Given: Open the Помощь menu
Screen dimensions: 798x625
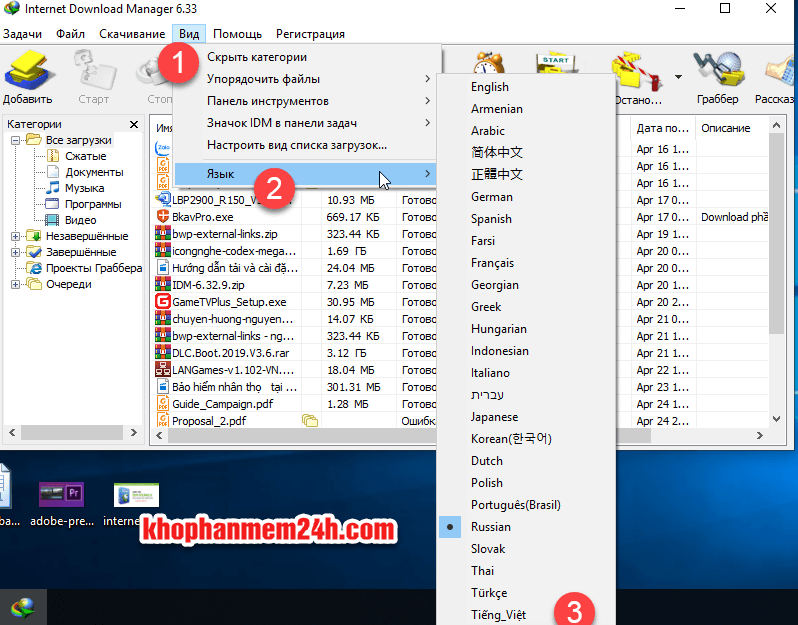Looking at the screenshot, I should click(x=237, y=34).
